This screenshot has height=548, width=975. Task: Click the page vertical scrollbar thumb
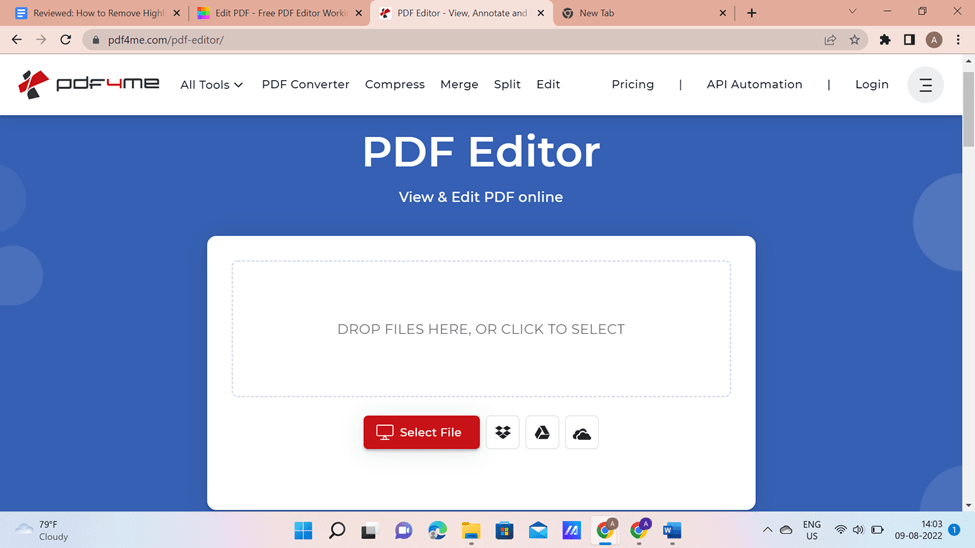[x=968, y=109]
